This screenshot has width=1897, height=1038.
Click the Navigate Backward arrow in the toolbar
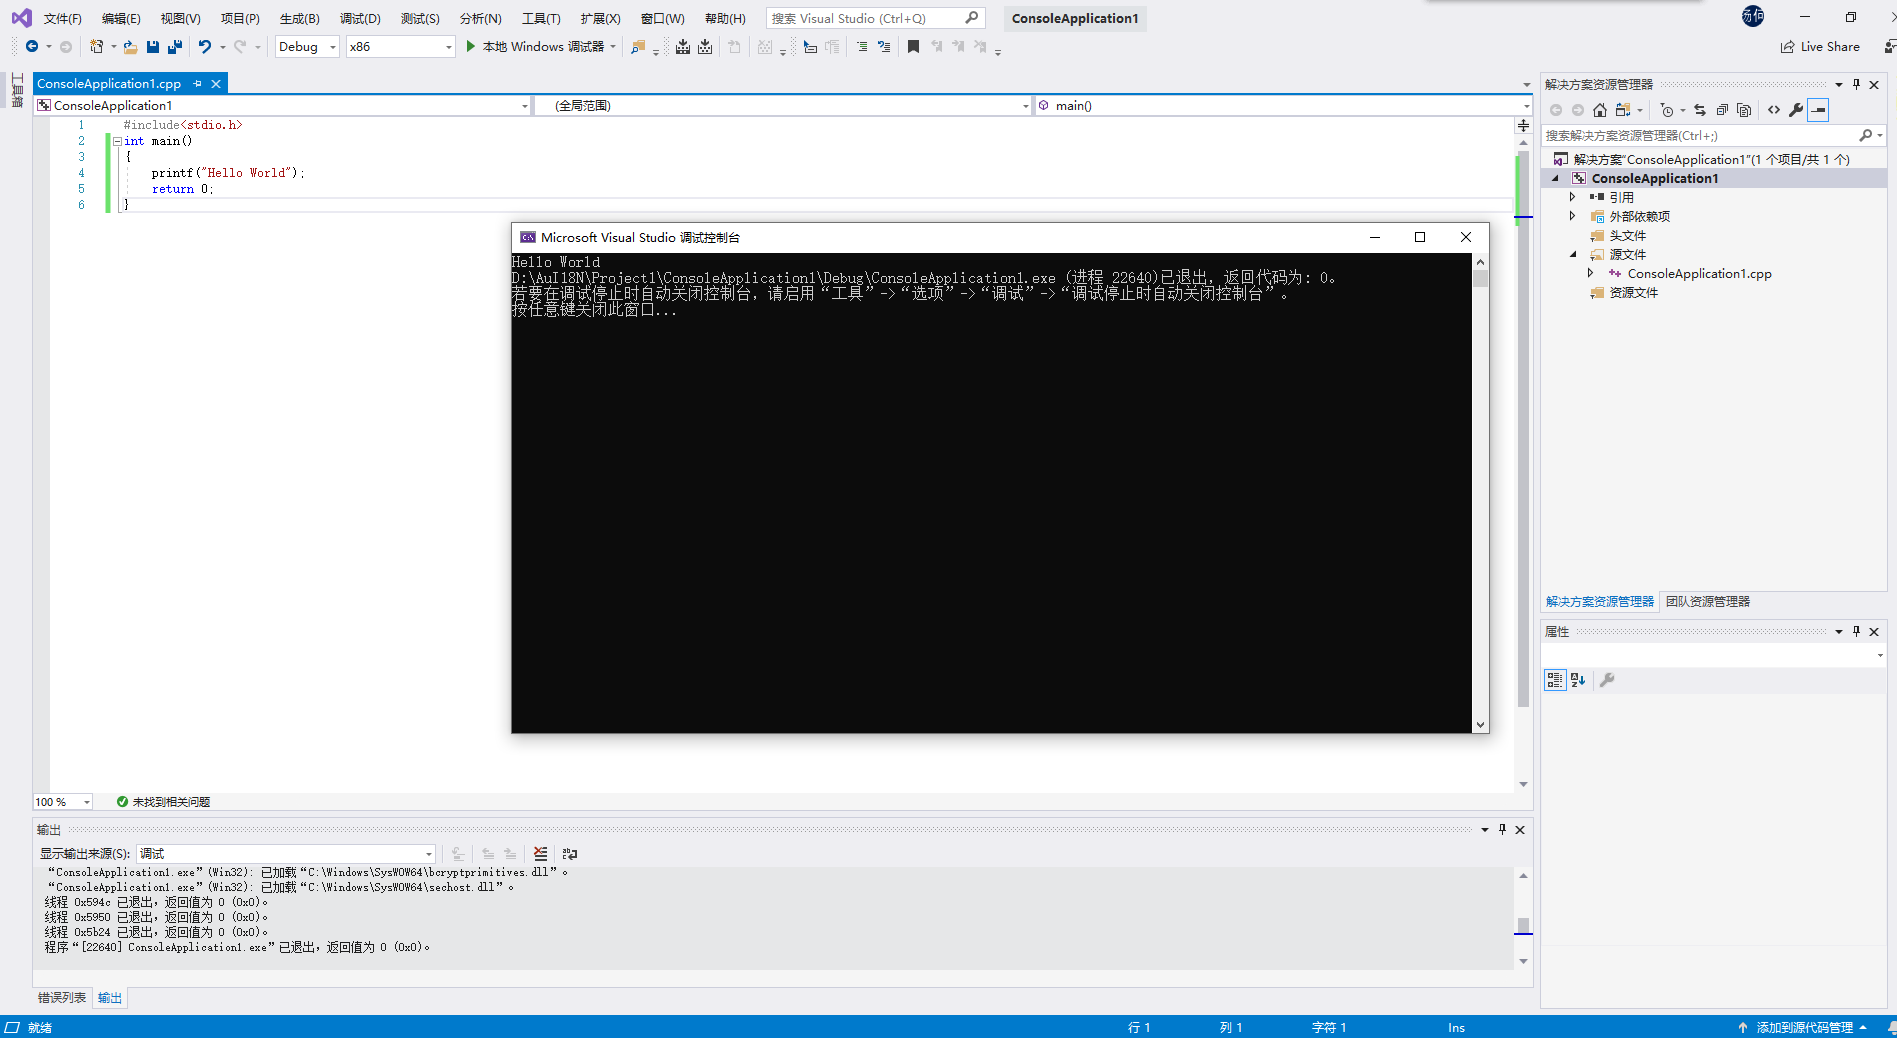coord(32,47)
